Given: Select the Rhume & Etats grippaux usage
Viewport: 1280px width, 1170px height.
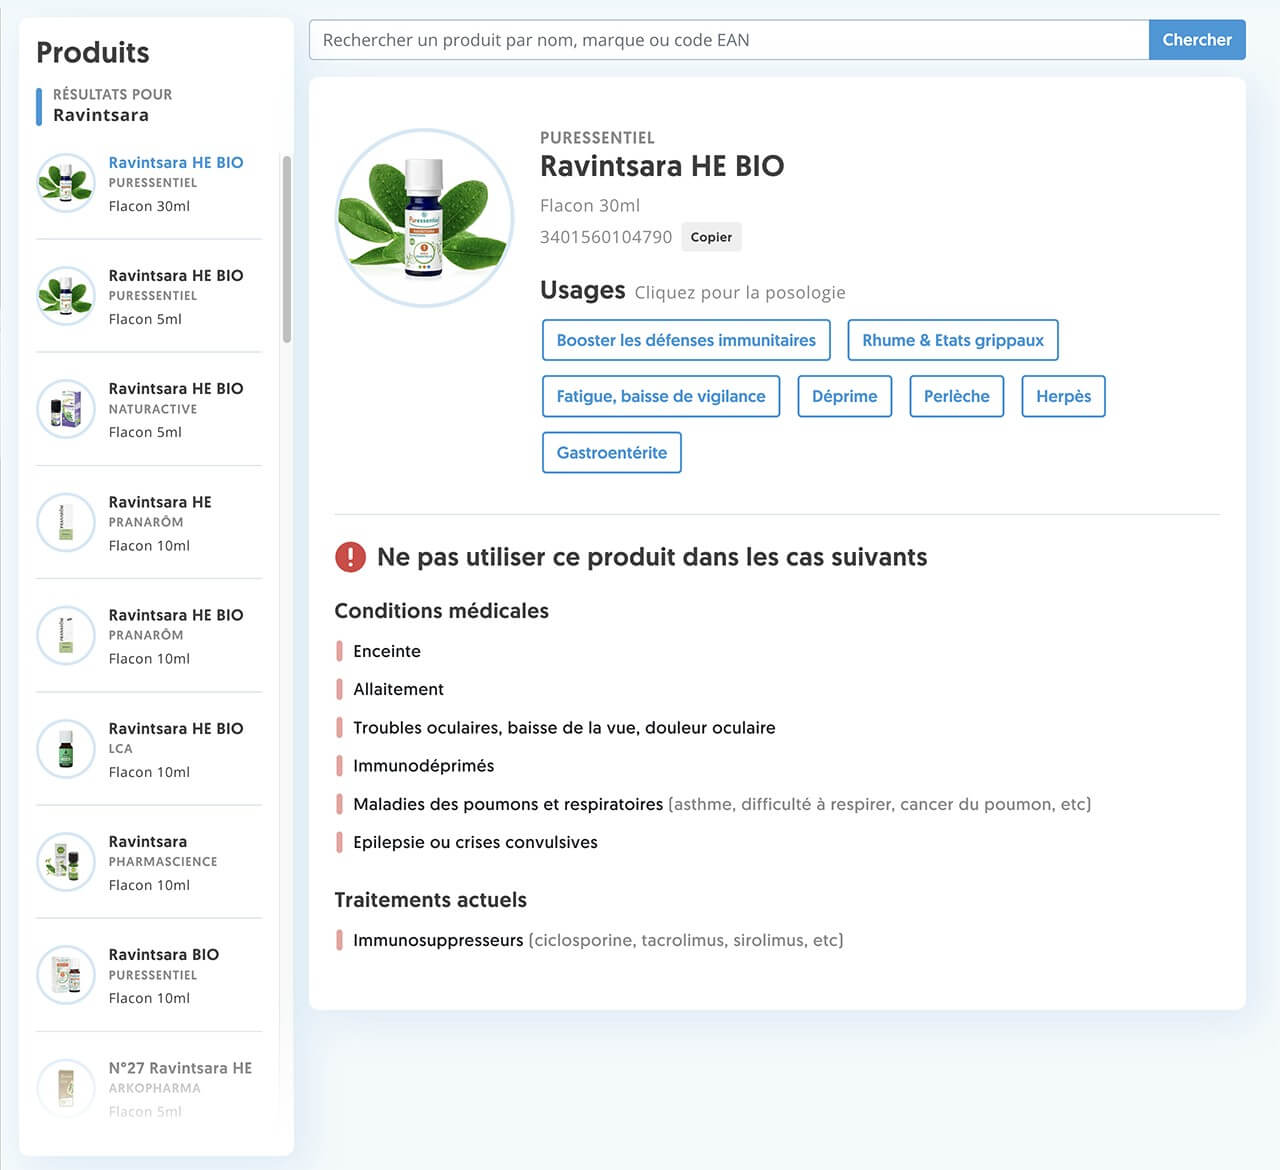Looking at the screenshot, I should (x=952, y=340).
